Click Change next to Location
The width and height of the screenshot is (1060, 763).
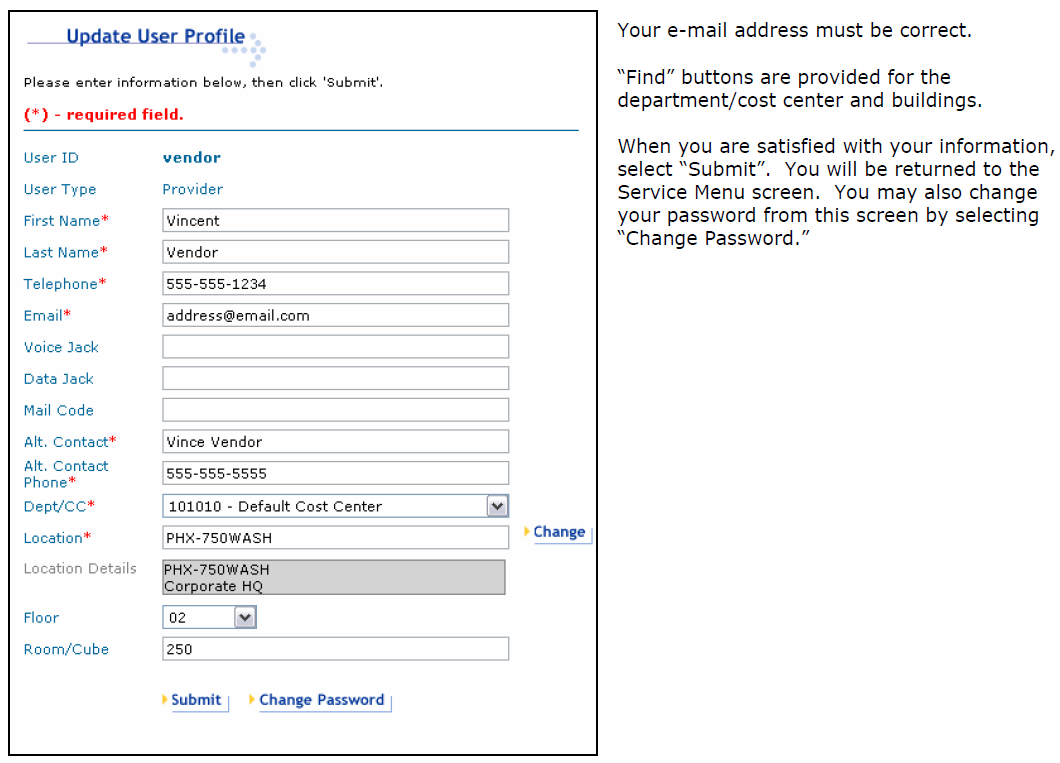click(559, 532)
